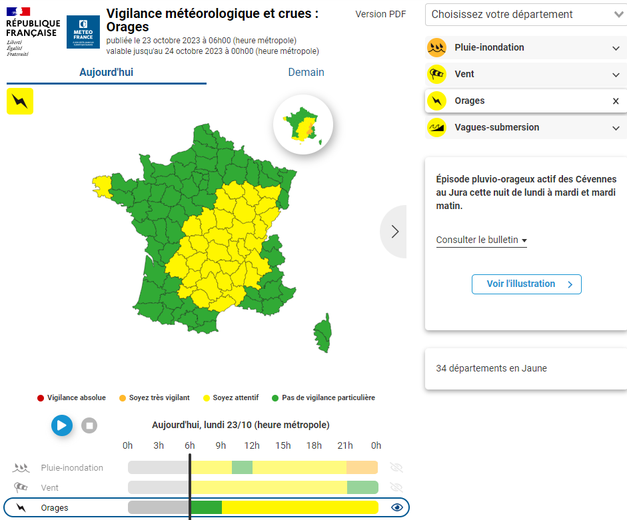Select the Orages row label in timeline

click(x=54, y=508)
